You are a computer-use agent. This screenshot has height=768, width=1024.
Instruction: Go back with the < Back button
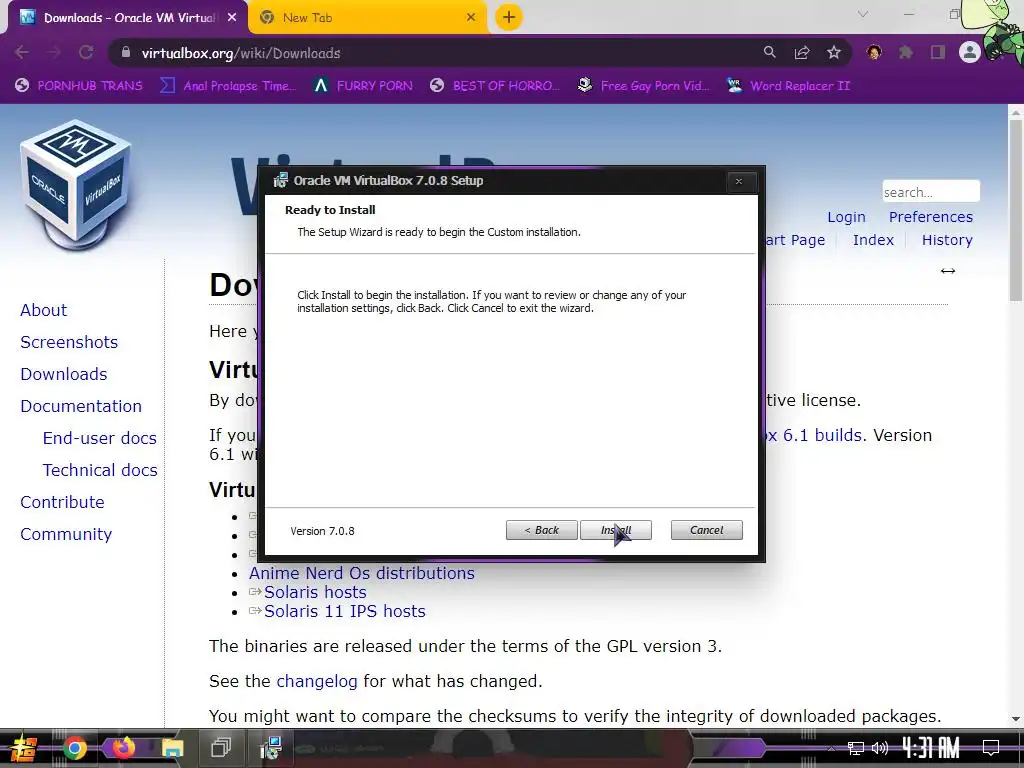tap(541, 530)
